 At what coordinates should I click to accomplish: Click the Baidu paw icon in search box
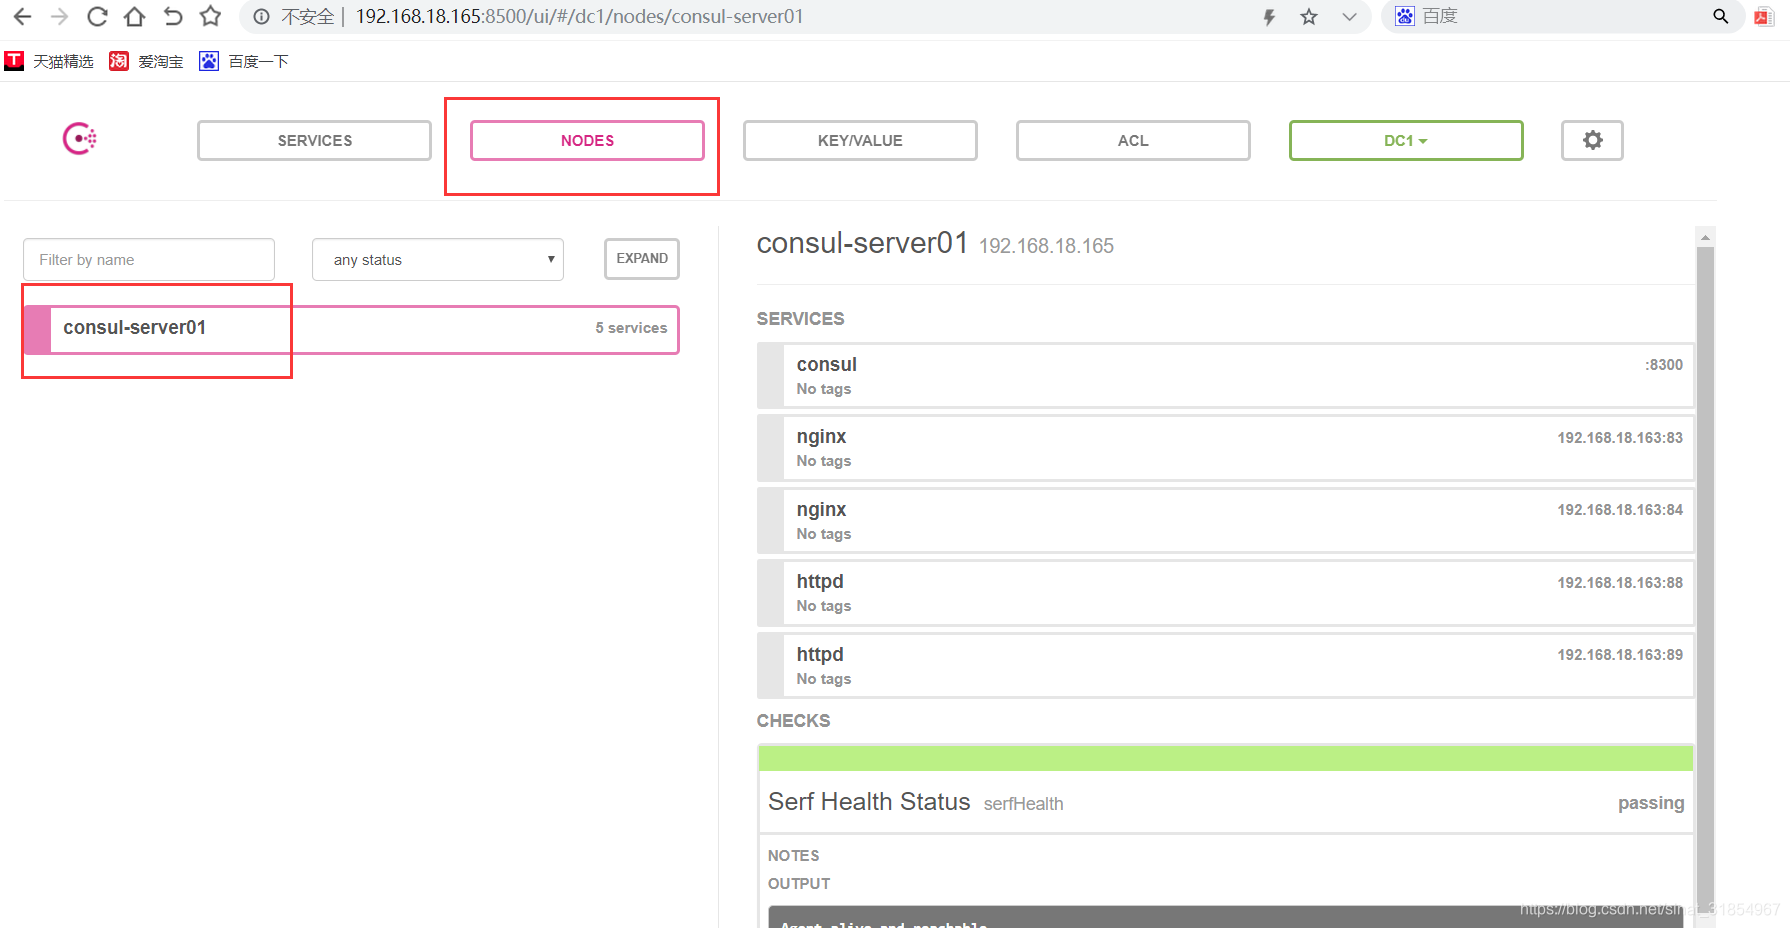1405,16
